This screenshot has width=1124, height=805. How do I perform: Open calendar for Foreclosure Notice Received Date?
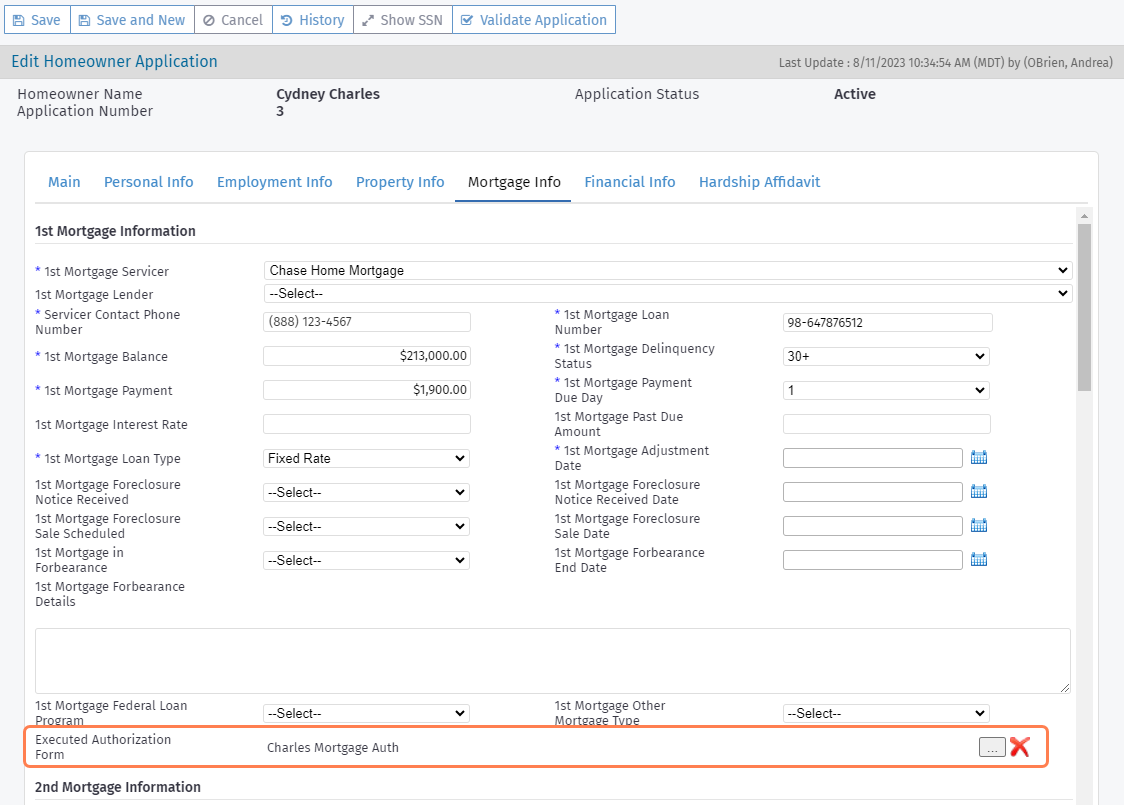tap(979, 491)
